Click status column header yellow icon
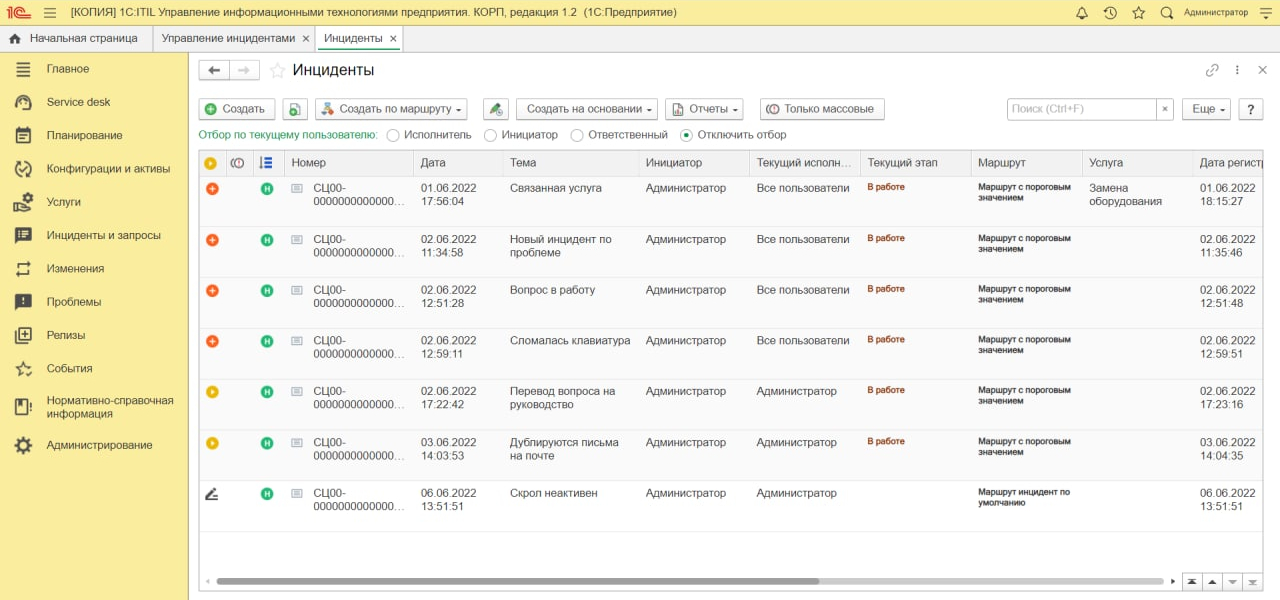 pyautogui.click(x=210, y=163)
